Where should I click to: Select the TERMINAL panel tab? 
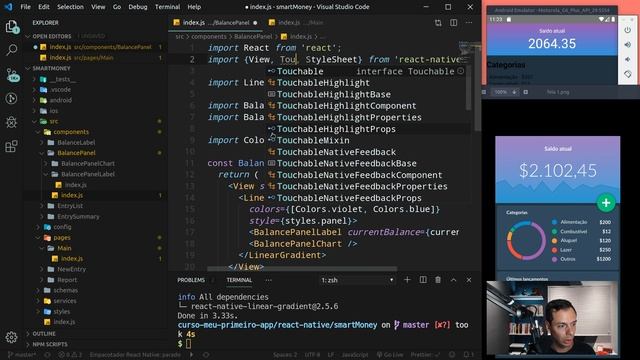coord(239,280)
